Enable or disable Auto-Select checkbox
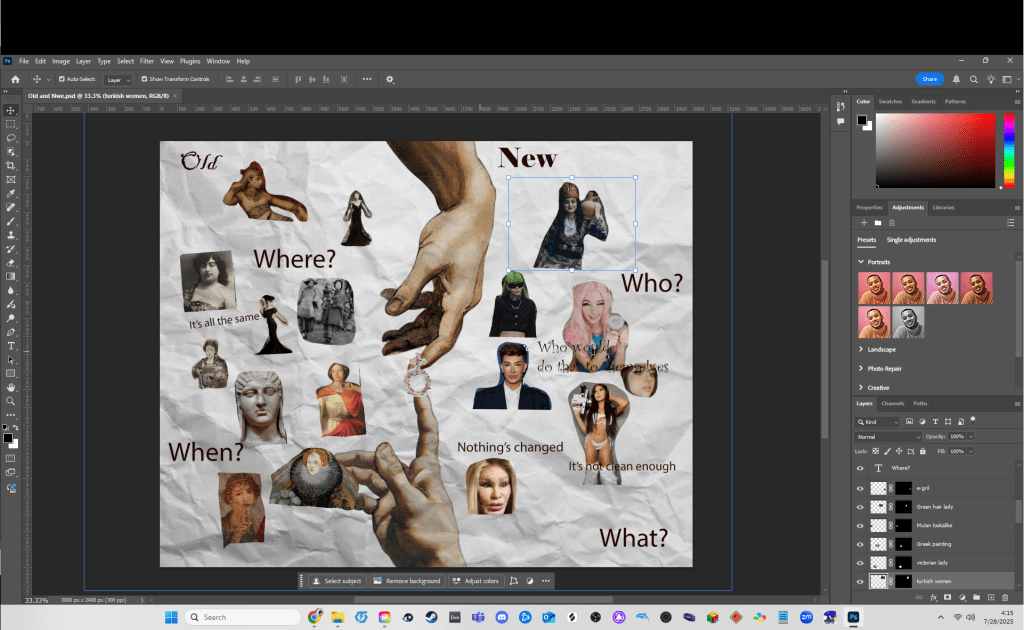Screen dimensions: 1024x630 (x=62, y=79)
